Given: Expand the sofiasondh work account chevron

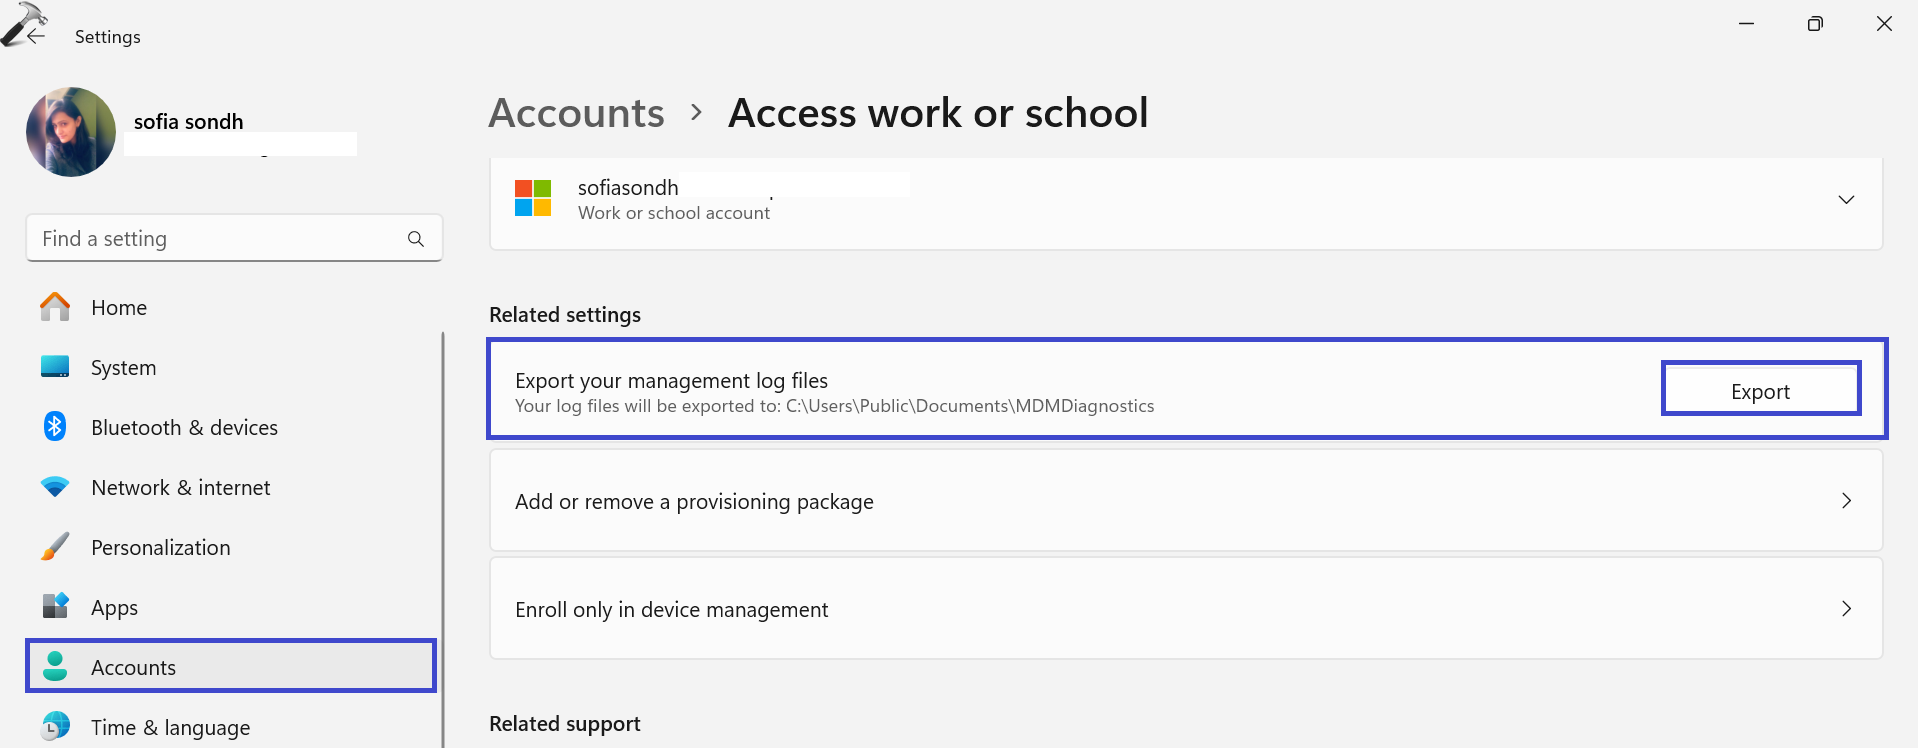Looking at the screenshot, I should [x=1846, y=200].
